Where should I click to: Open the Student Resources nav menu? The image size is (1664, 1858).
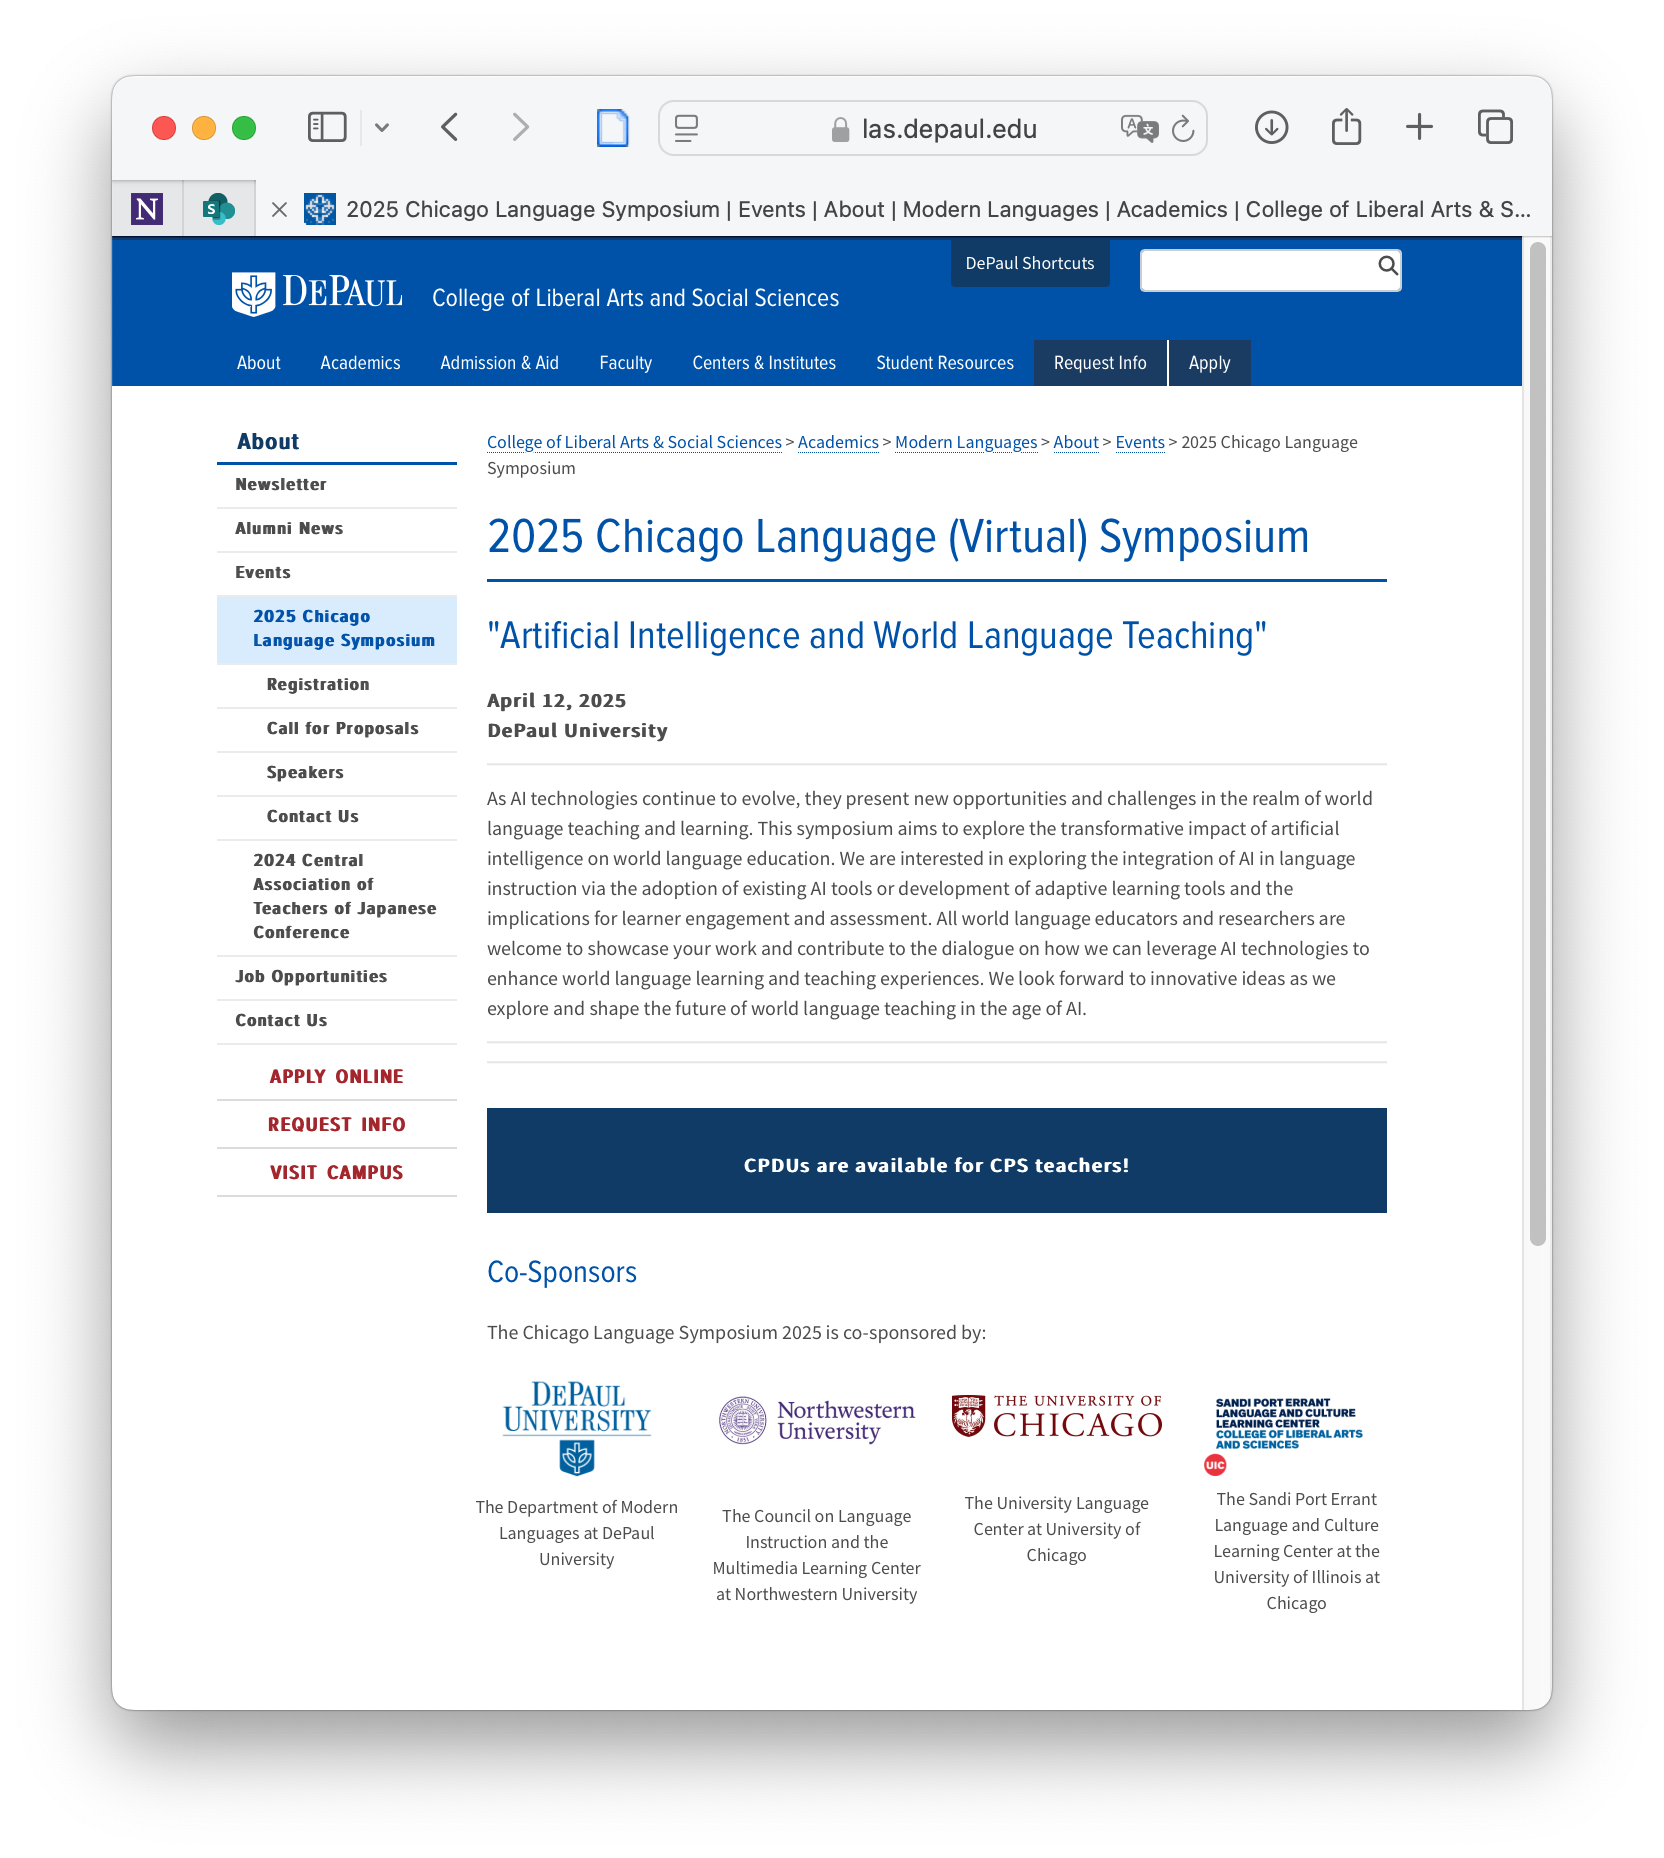click(945, 363)
